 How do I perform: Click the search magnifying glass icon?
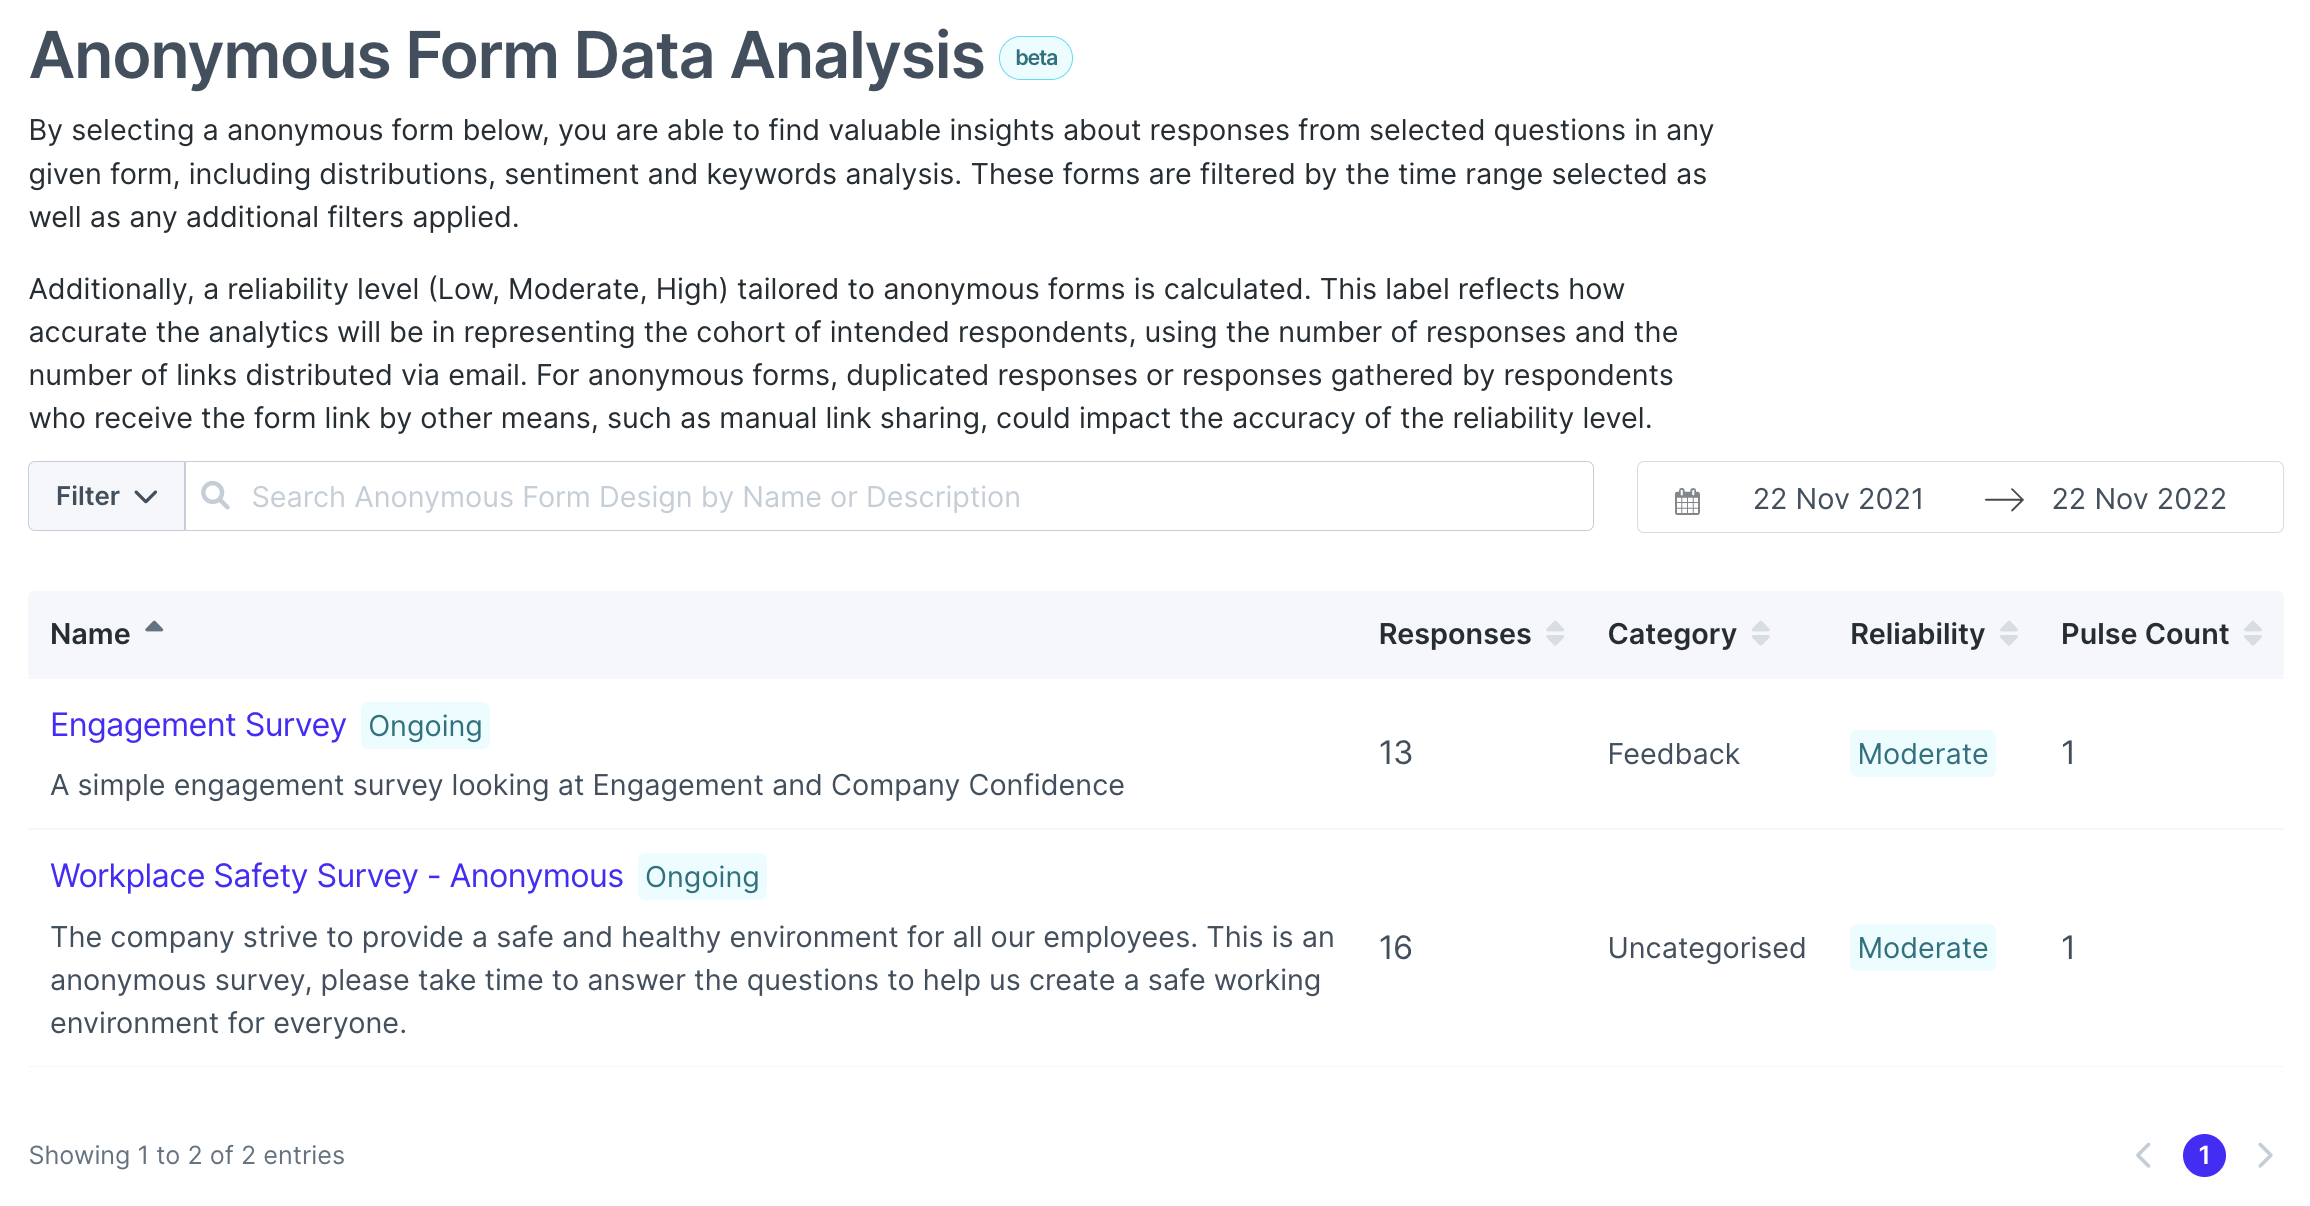[x=216, y=496]
